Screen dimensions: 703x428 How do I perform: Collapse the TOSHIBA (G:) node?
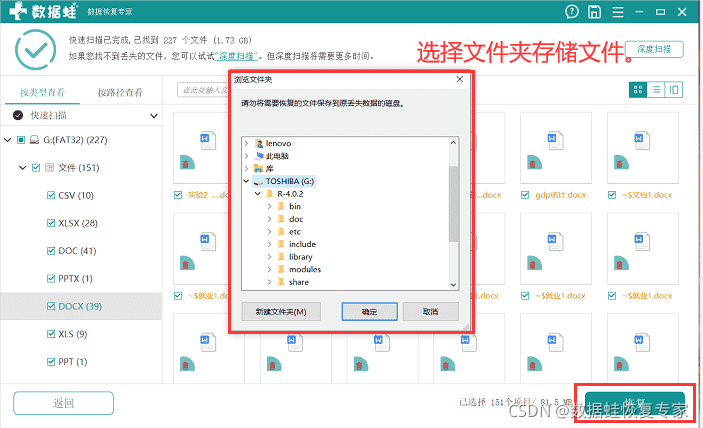(x=246, y=182)
